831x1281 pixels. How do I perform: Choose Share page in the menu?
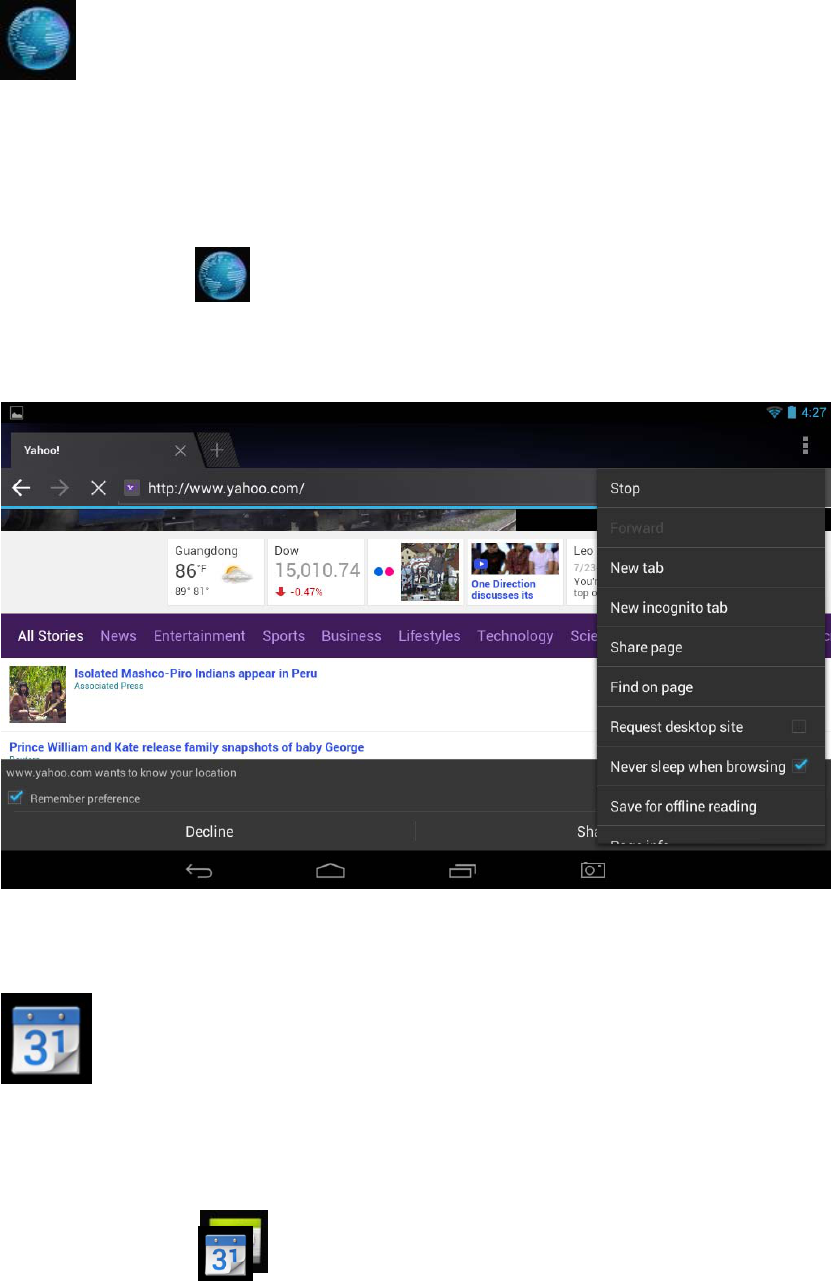pyautogui.click(x=710, y=647)
